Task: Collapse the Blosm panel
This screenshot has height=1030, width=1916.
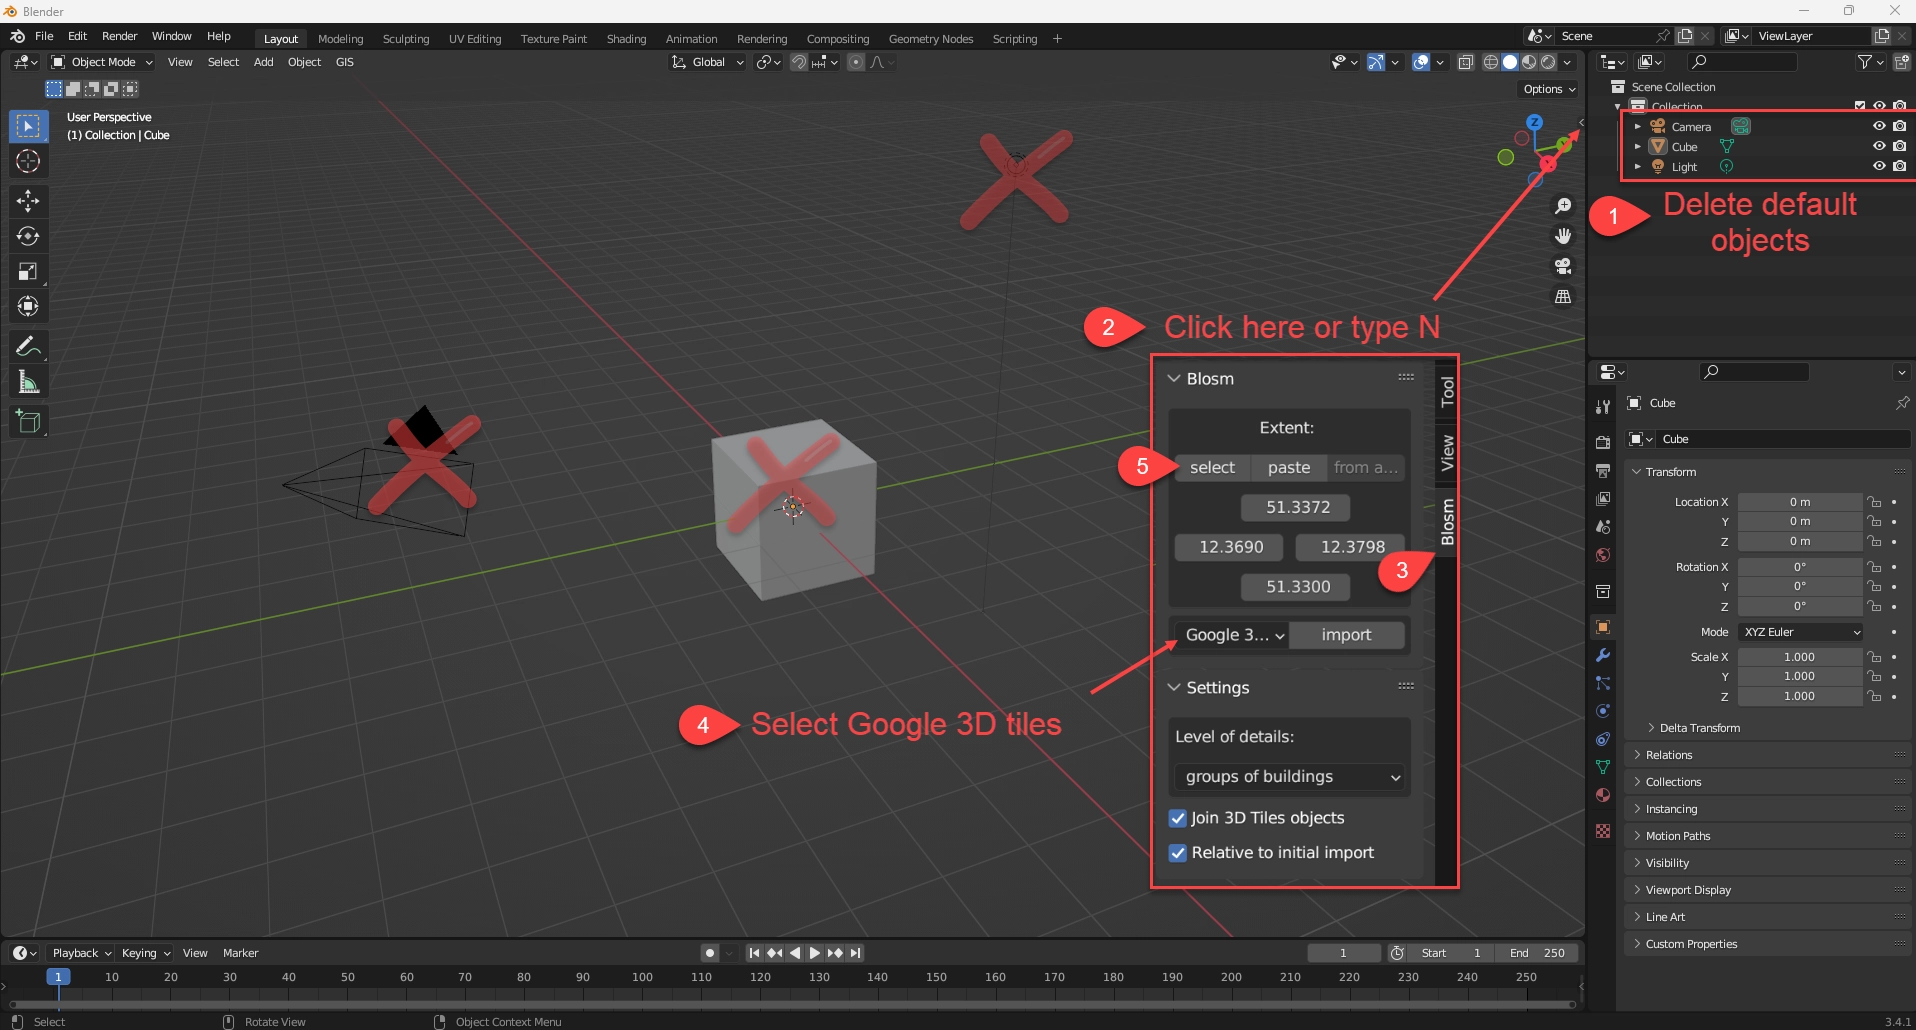Action: pyautogui.click(x=1174, y=379)
